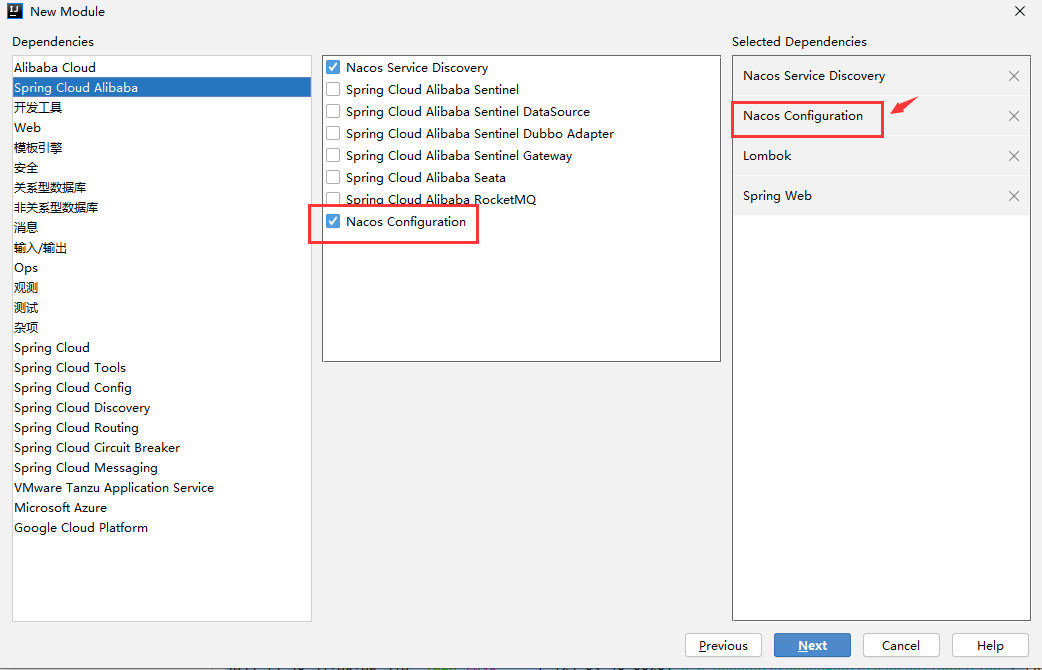Uncheck Nacos Service Discovery checkbox
This screenshot has height=670, width=1042.
click(333, 67)
